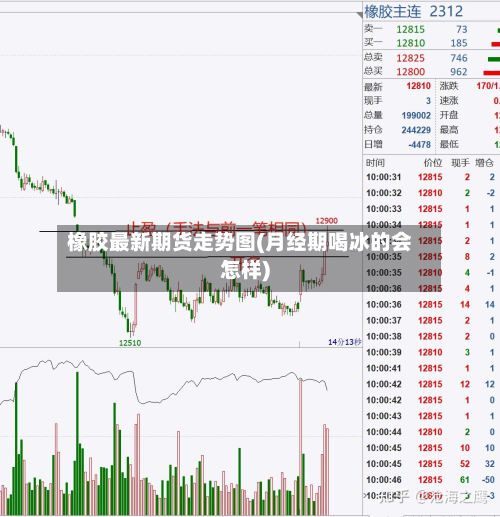Click the 最高 label

pyautogui.click(x=449, y=130)
